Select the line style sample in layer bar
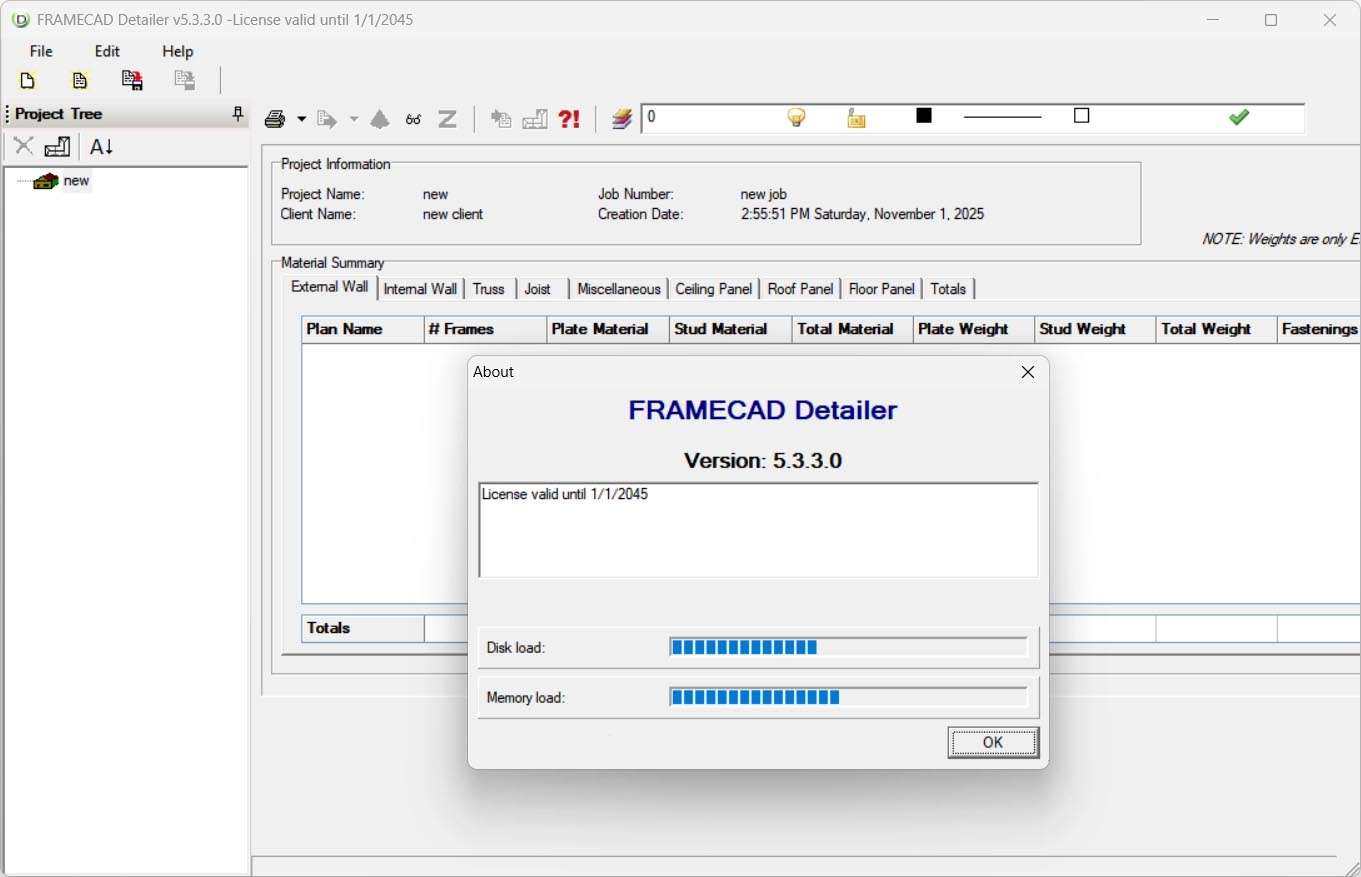 coord(1002,117)
